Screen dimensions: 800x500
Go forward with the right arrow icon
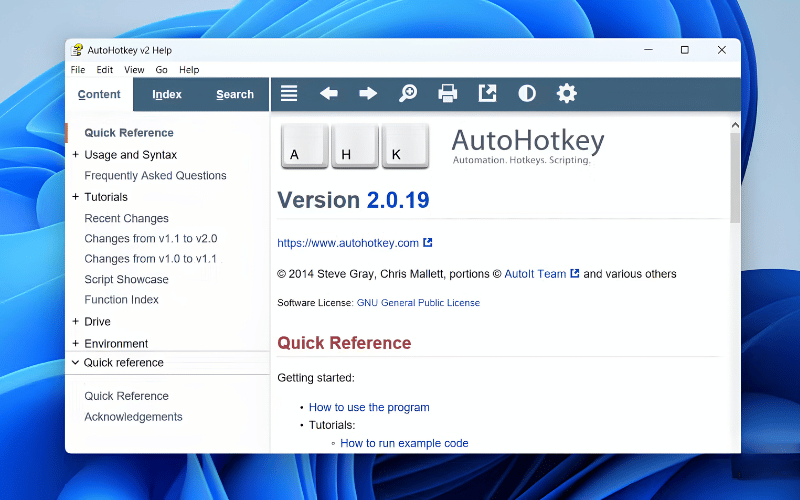(368, 93)
